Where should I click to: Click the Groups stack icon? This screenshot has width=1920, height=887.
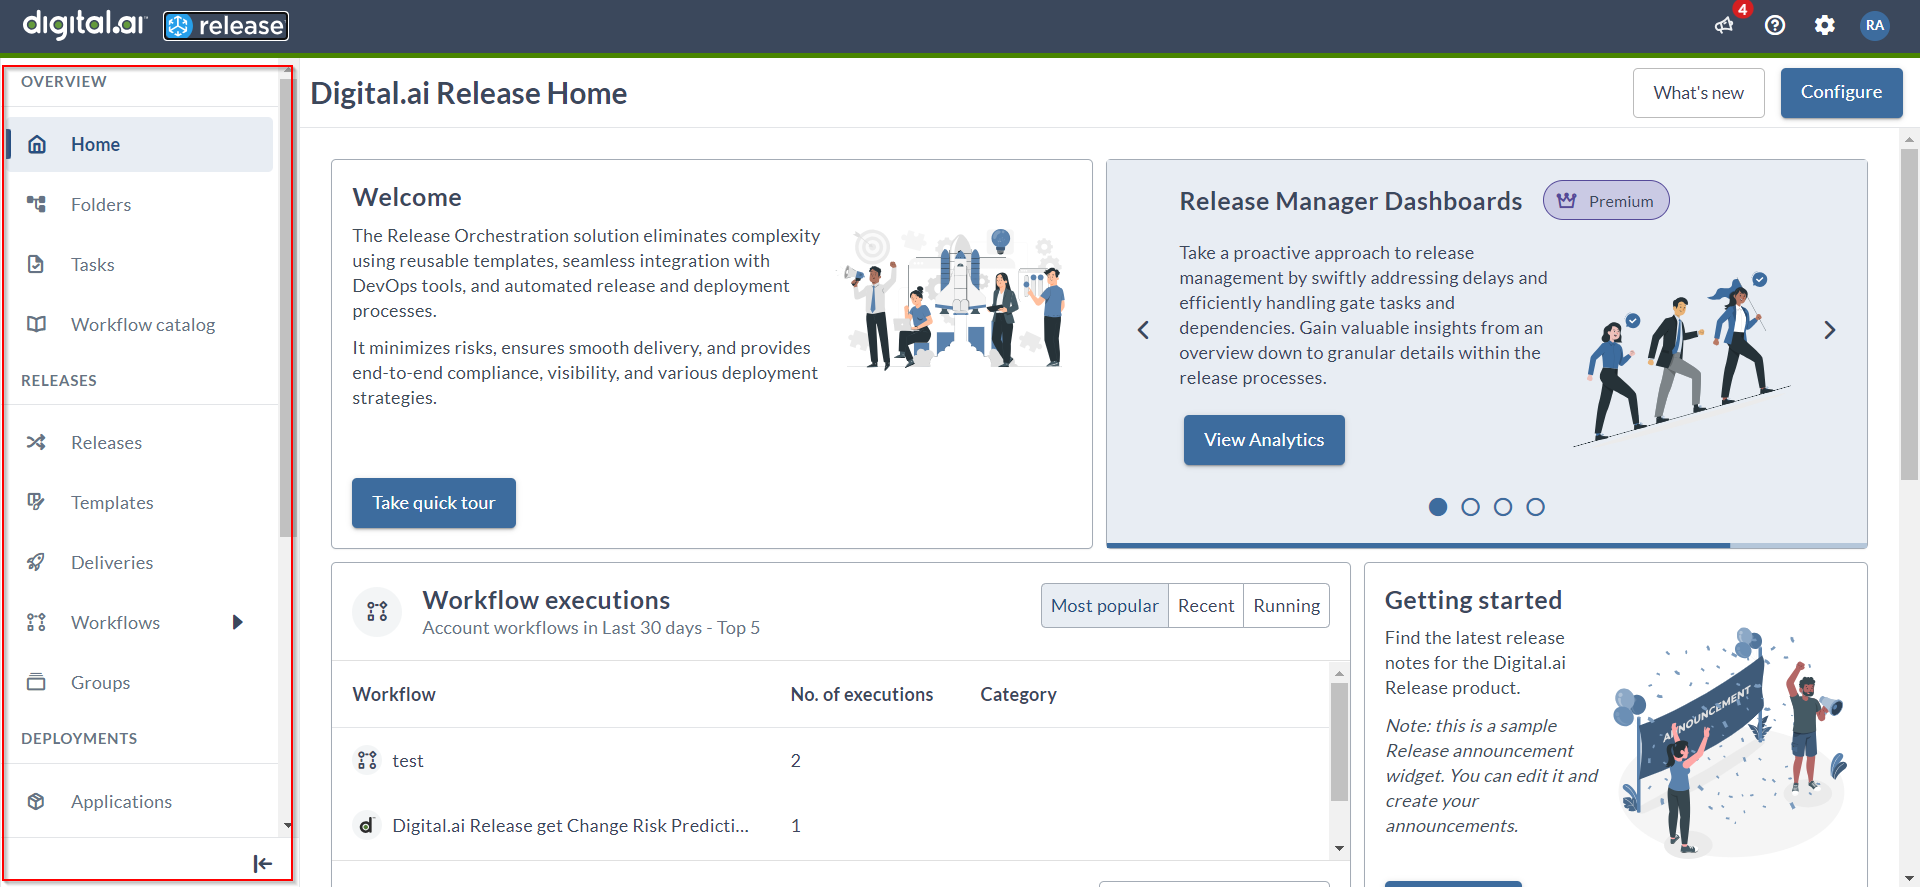click(37, 682)
